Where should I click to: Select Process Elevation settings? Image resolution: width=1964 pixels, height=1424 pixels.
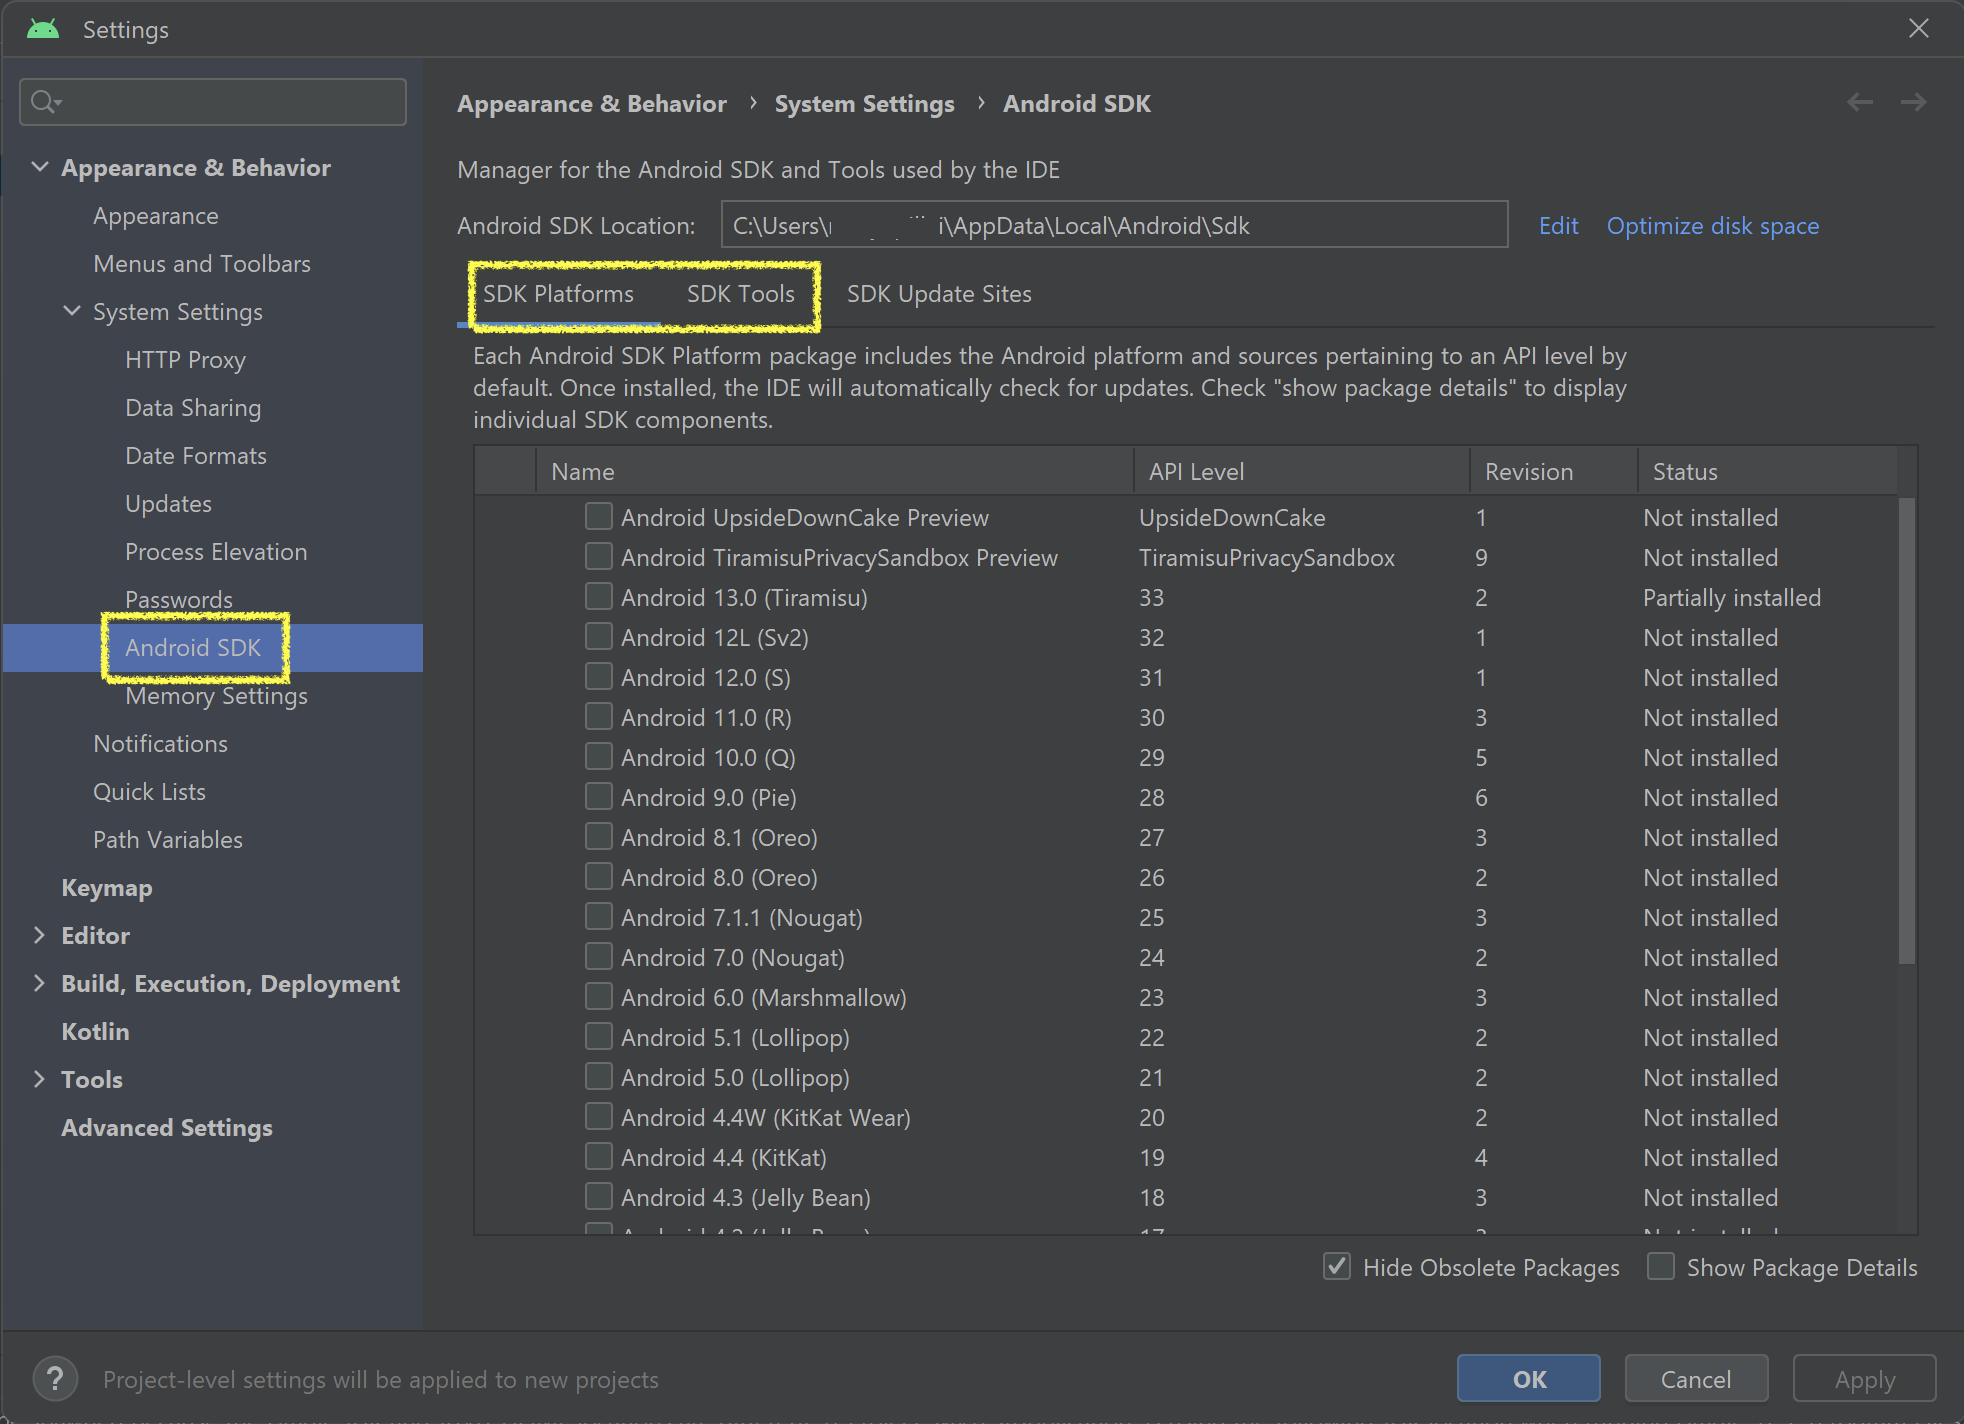[216, 552]
